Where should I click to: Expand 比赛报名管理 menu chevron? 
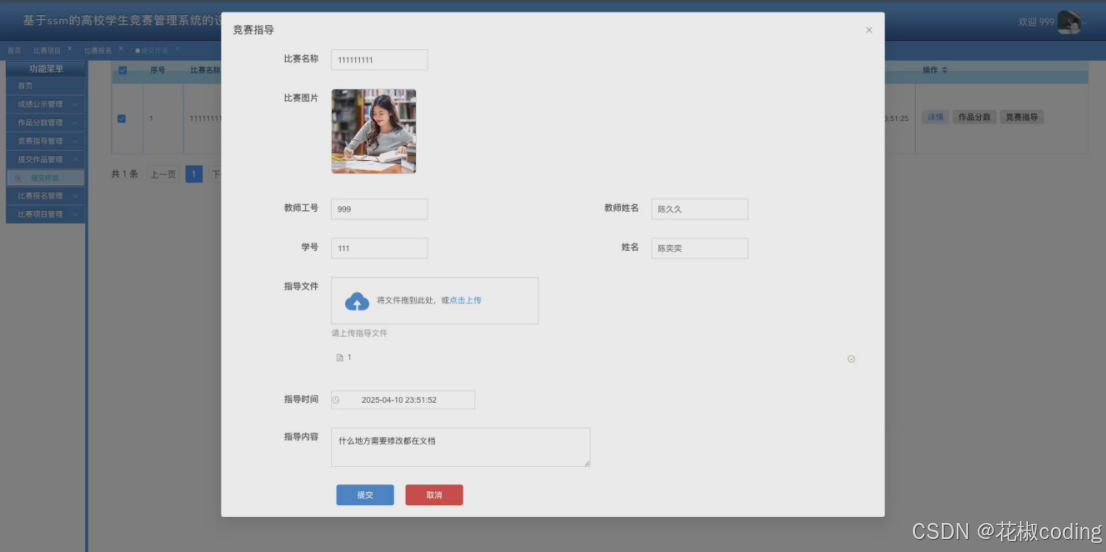pyautogui.click(x=75, y=196)
